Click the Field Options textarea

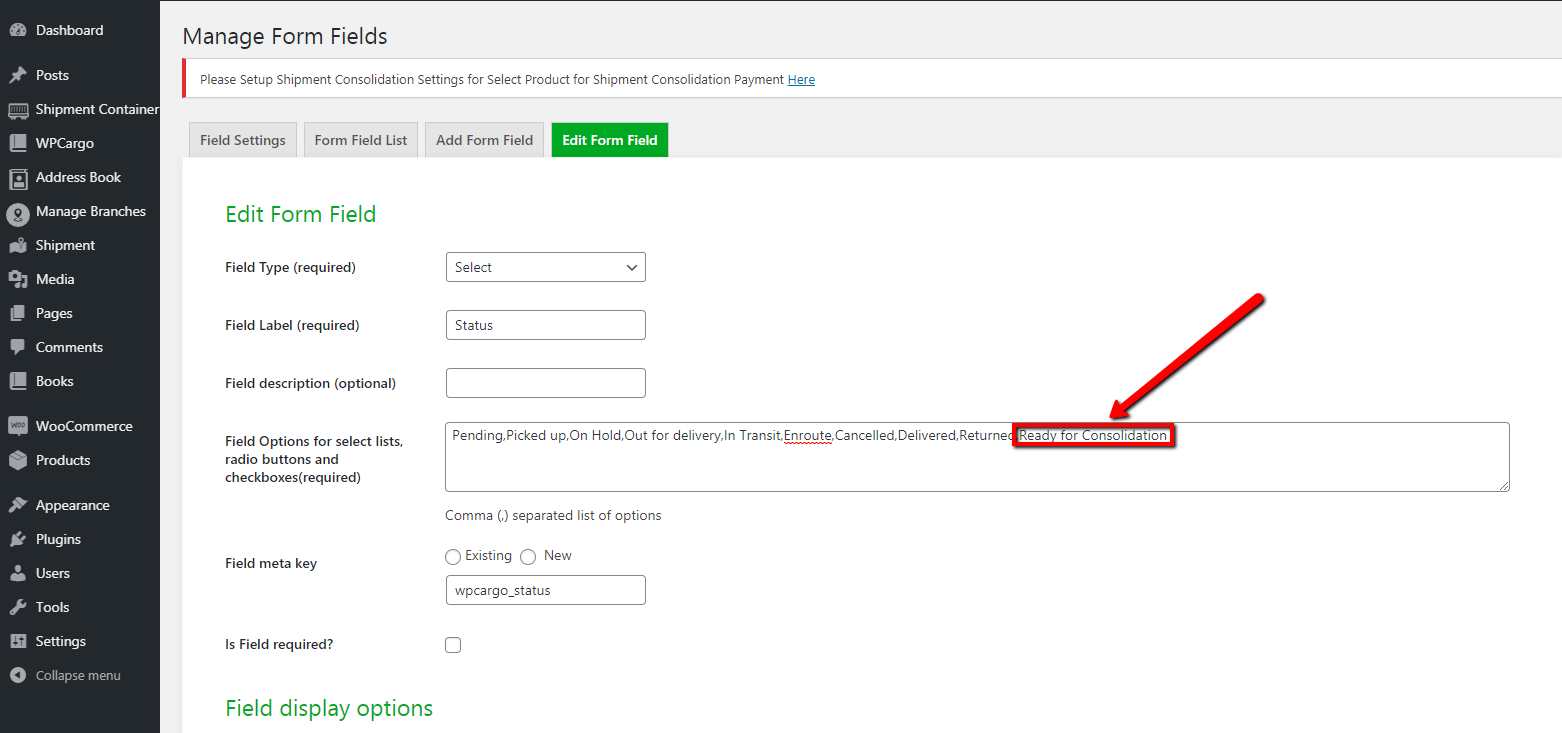click(976, 465)
